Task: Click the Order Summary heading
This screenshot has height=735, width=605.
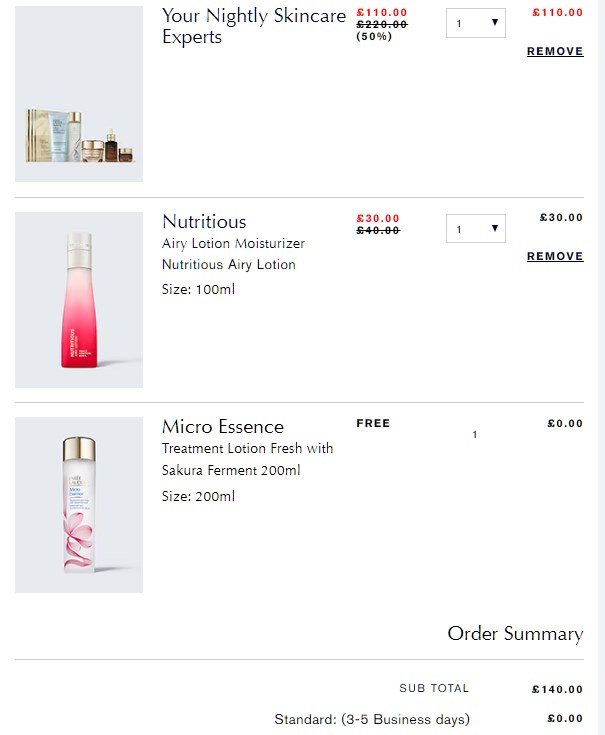Action: click(514, 634)
